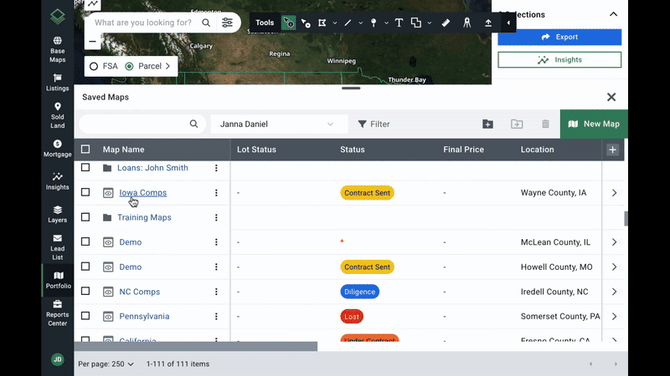Check the Training Maps folder checkbox
This screenshot has height=376, width=670.
pos(85,217)
